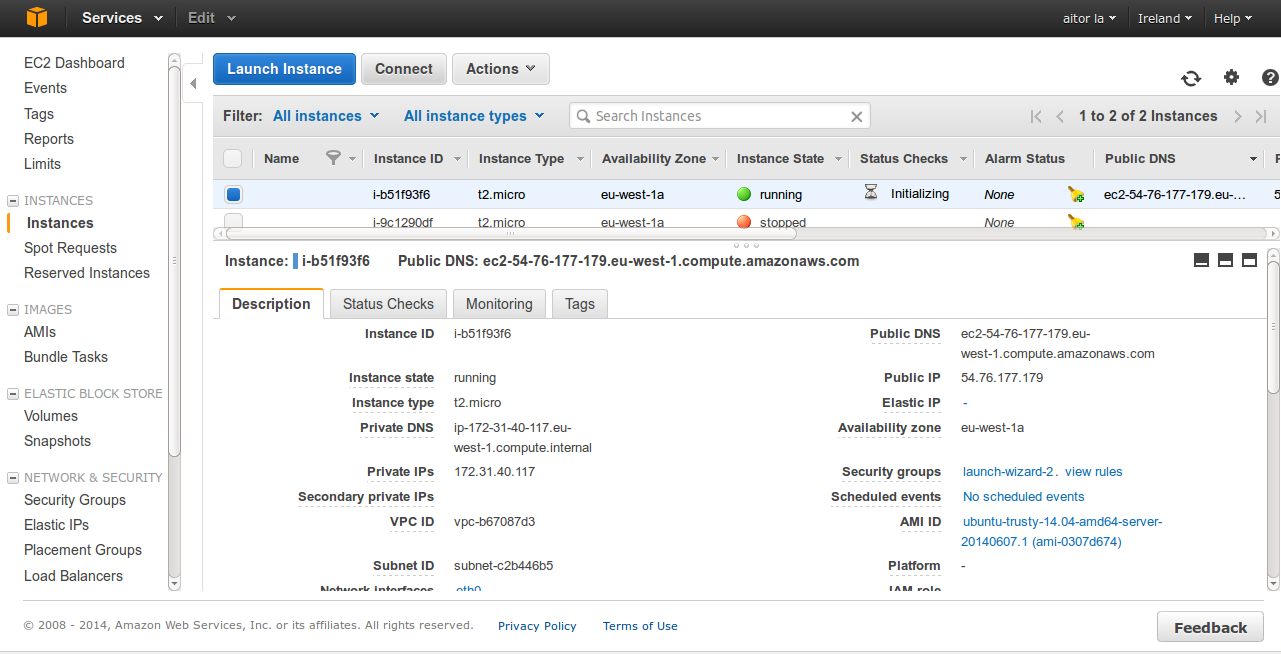The height and width of the screenshot is (654, 1281).
Task: Expand the Ireland region menu
Action: tap(1164, 18)
